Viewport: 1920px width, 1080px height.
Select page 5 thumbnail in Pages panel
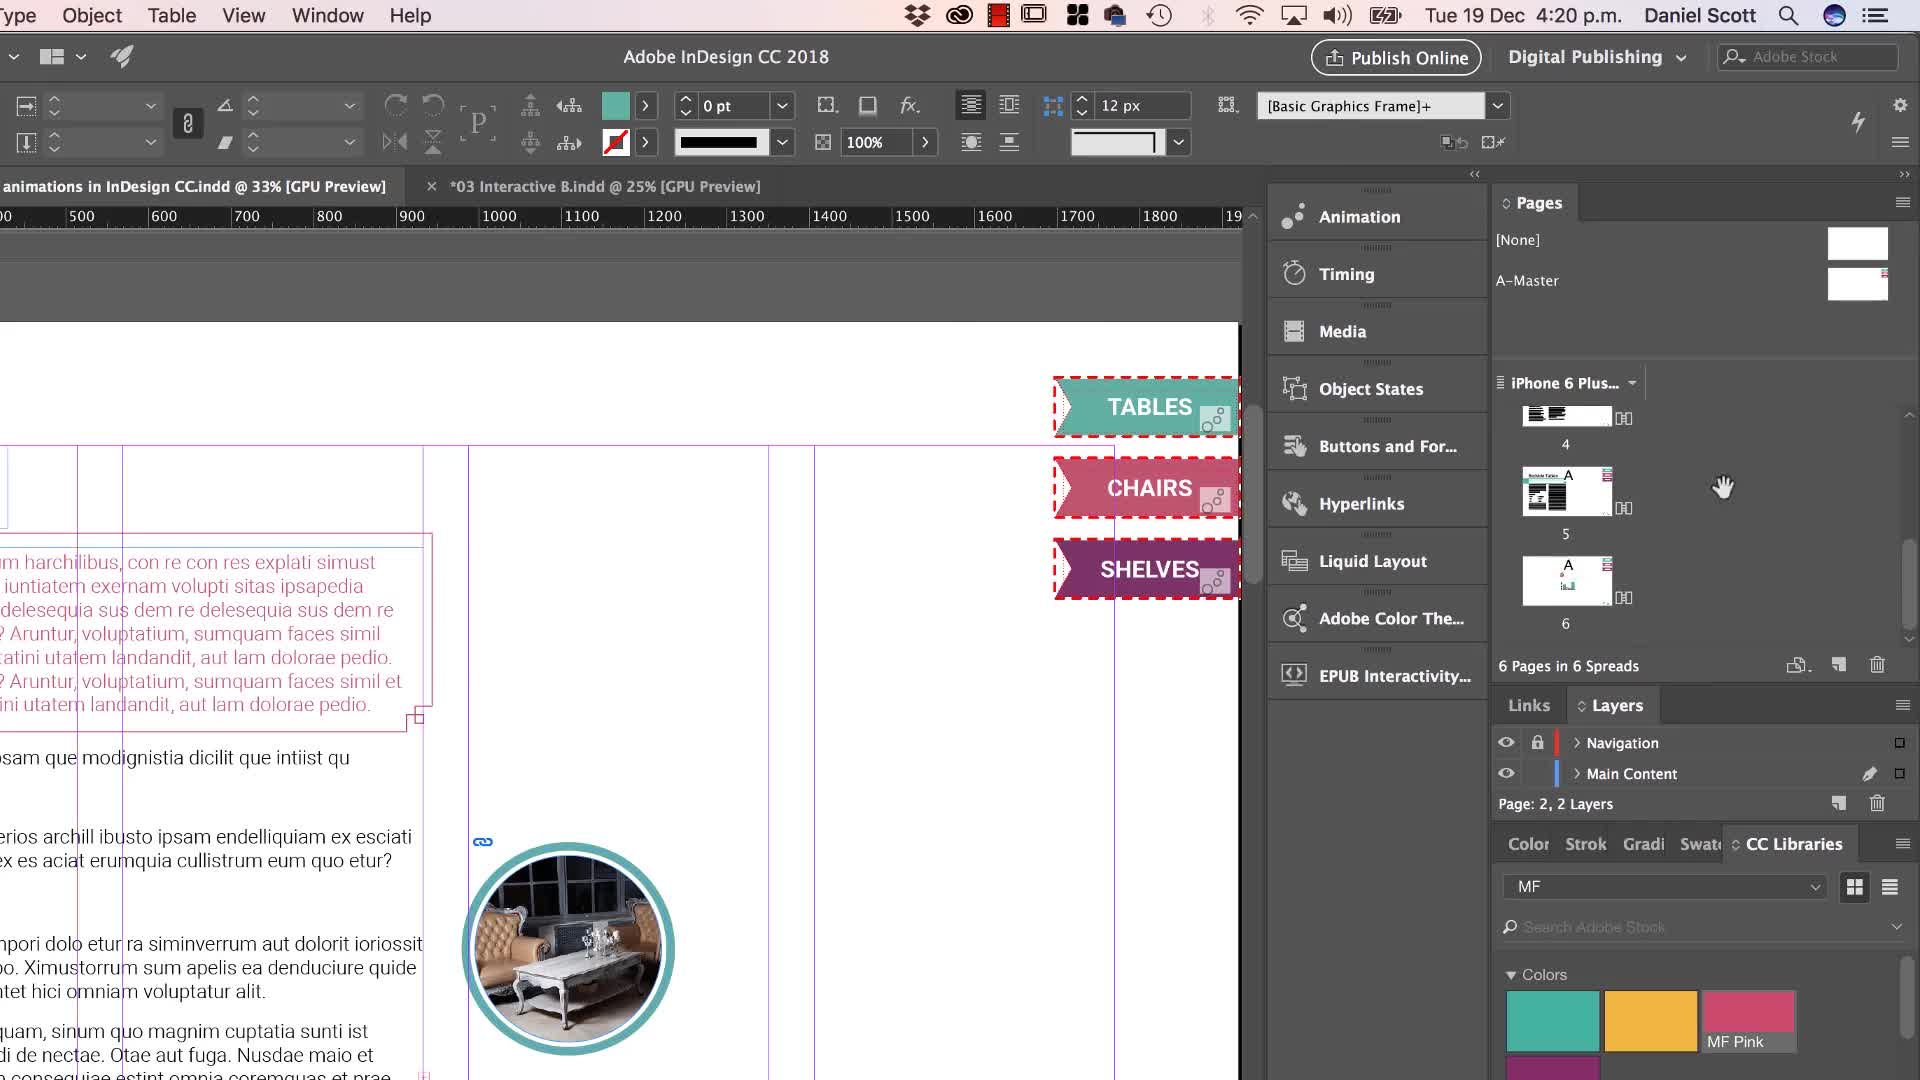pyautogui.click(x=1567, y=492)
